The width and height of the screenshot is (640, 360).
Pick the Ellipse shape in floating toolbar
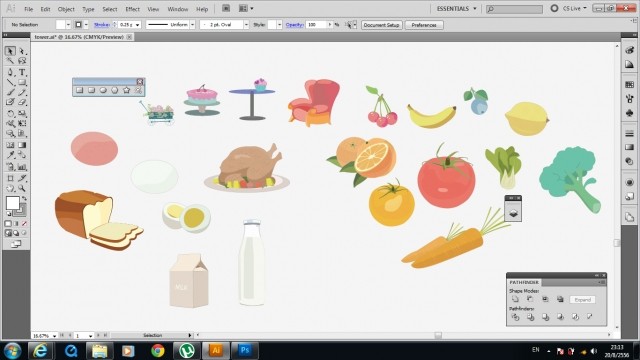coord(103,90)
